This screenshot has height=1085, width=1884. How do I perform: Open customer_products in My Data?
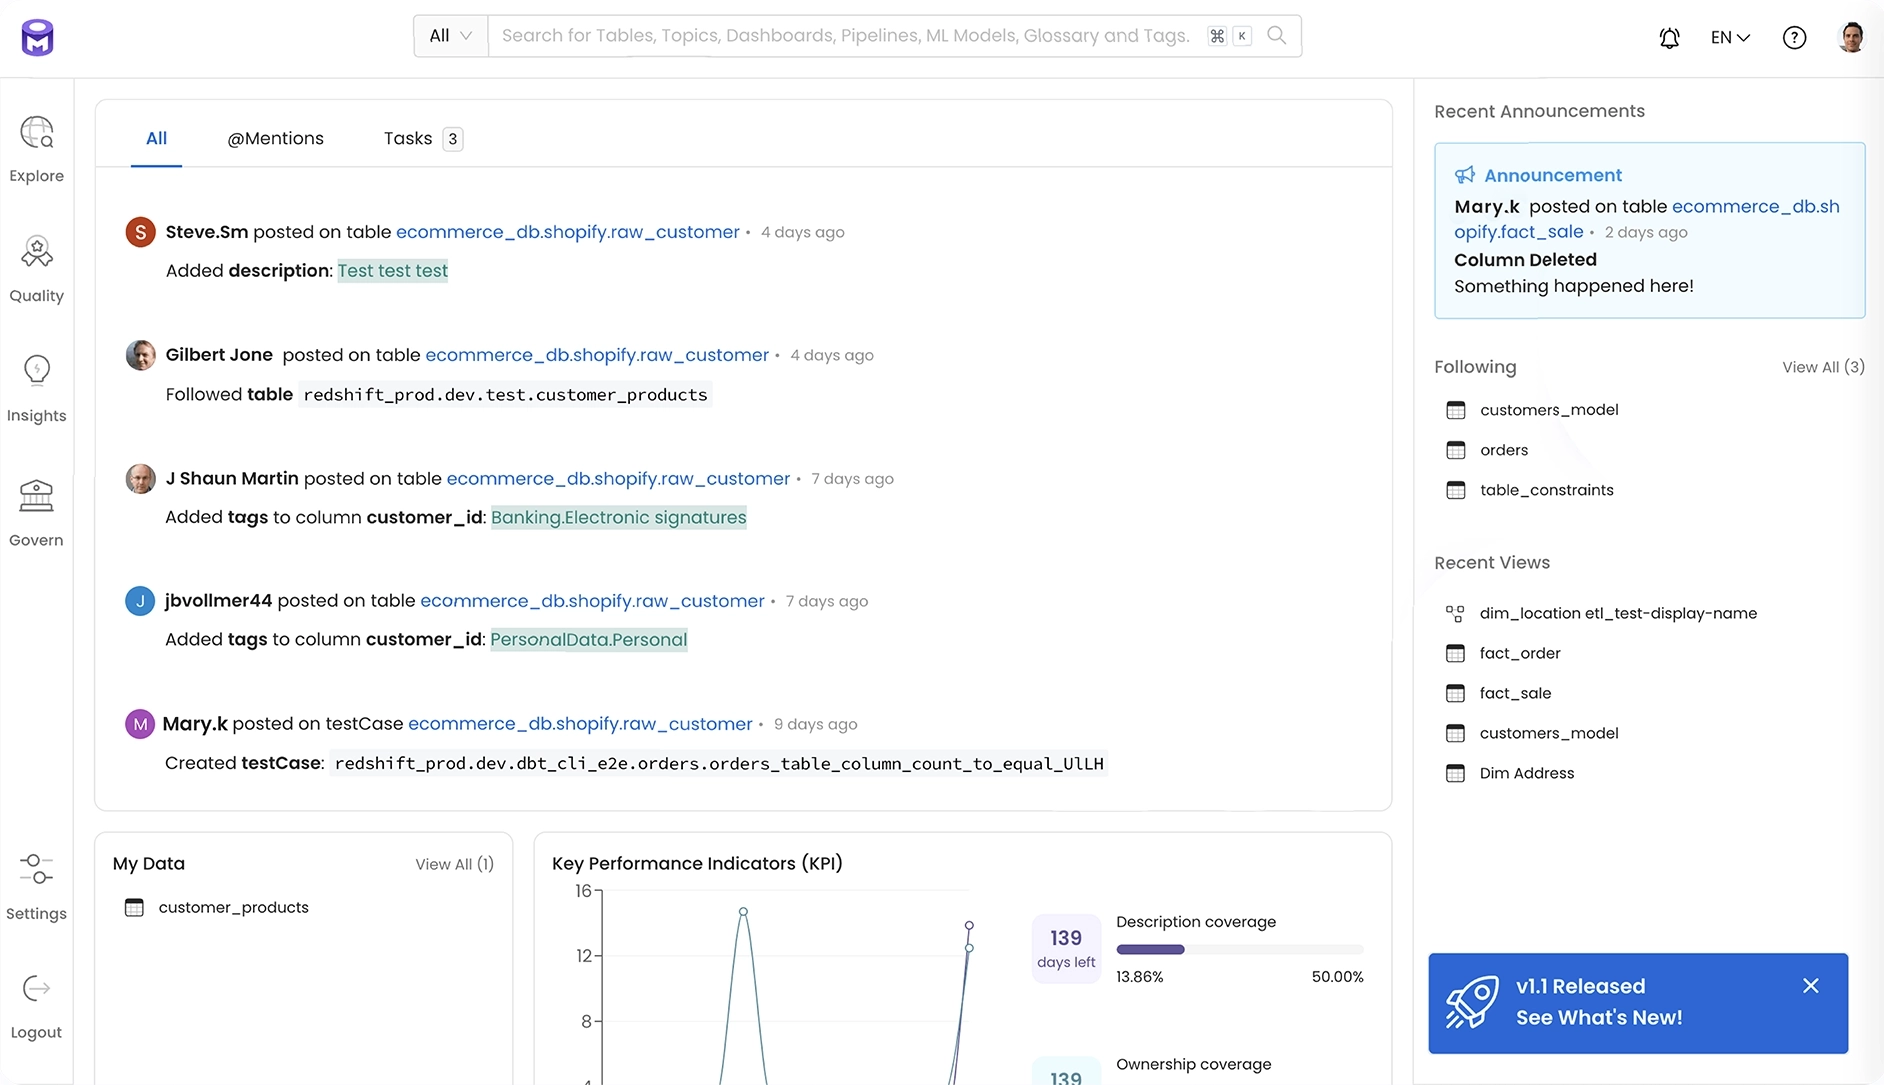[234, 907]
